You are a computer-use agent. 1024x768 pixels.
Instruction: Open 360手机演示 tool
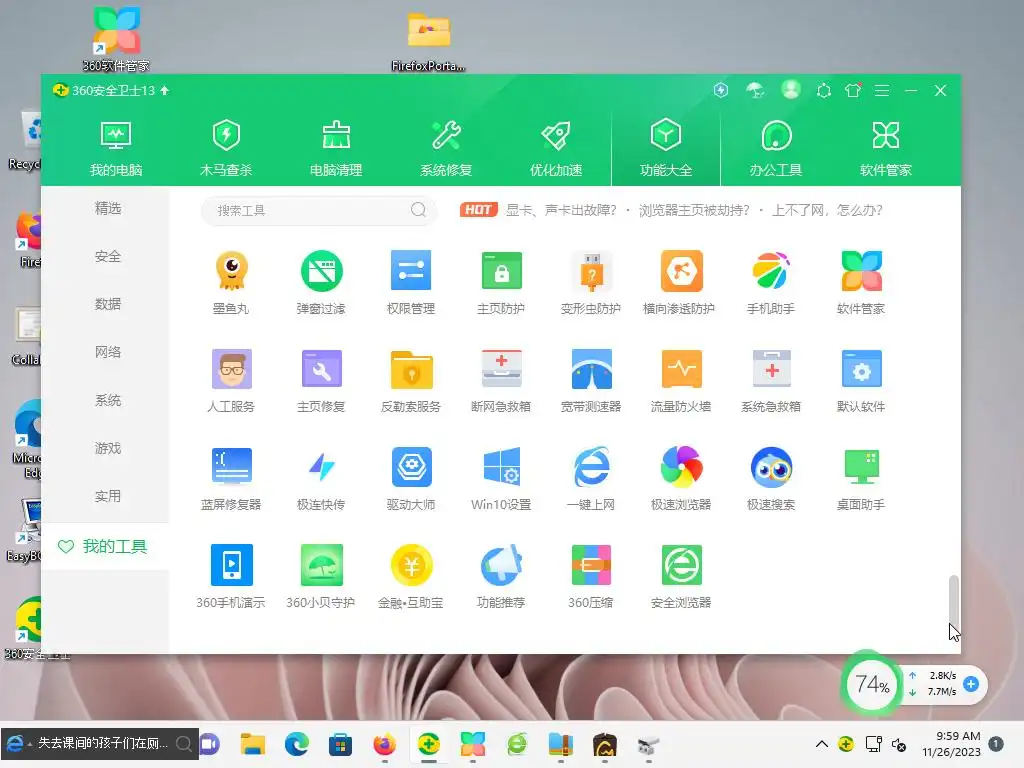point(231,577)
